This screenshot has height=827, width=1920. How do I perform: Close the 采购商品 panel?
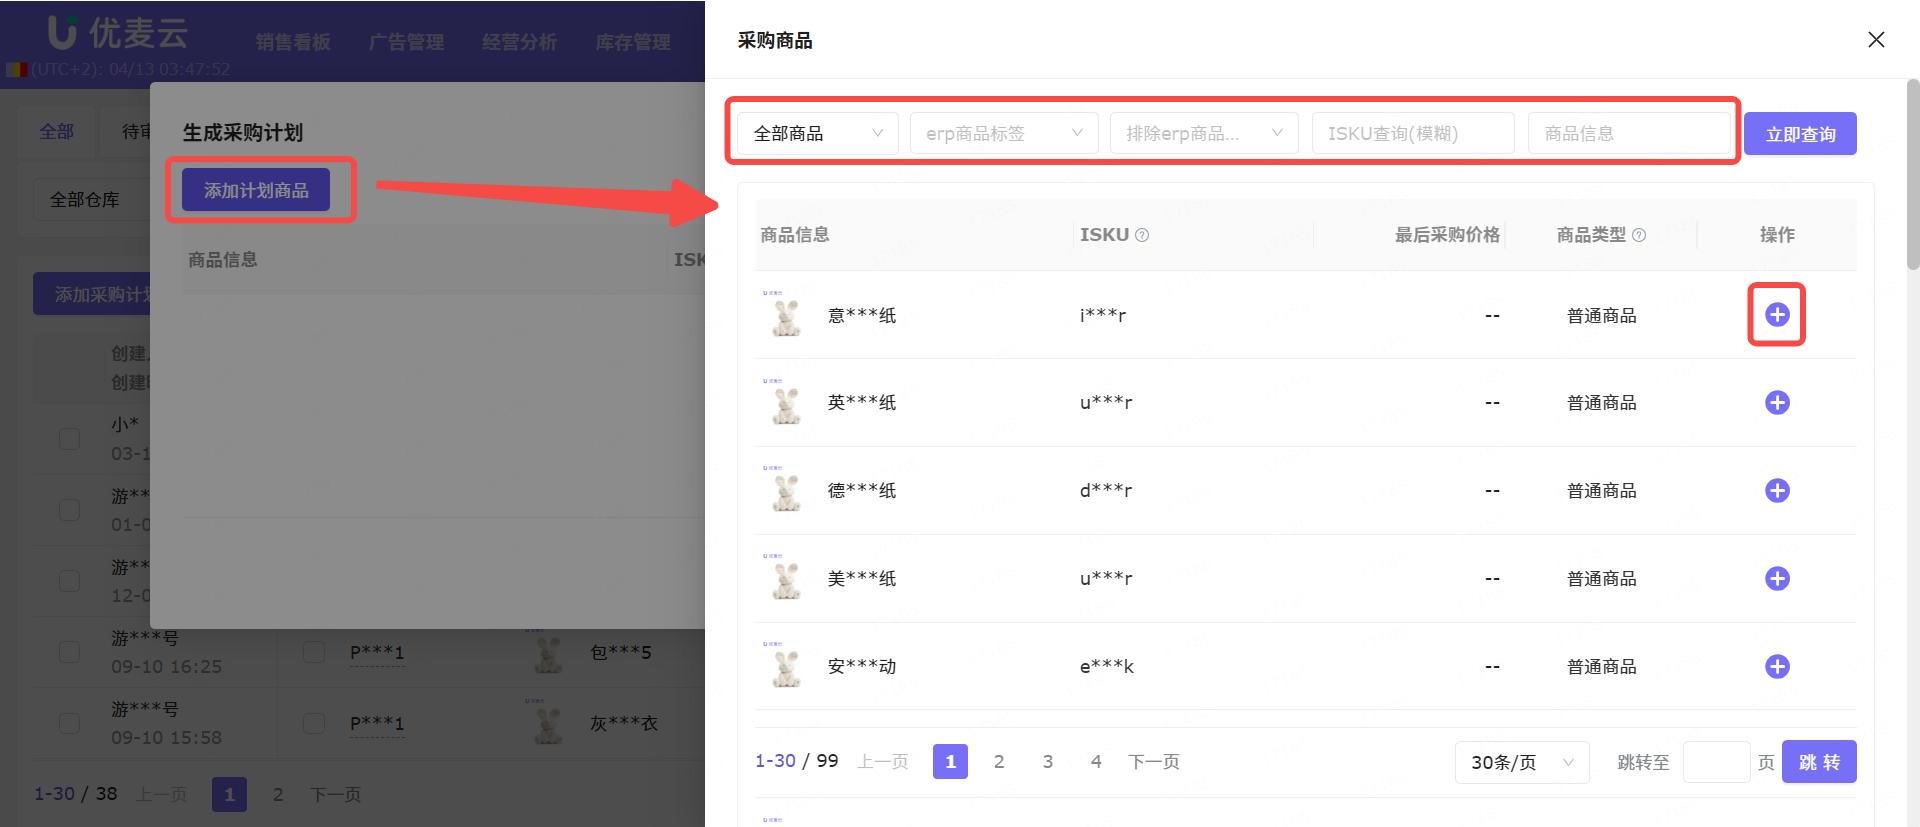coord(1876,40)
